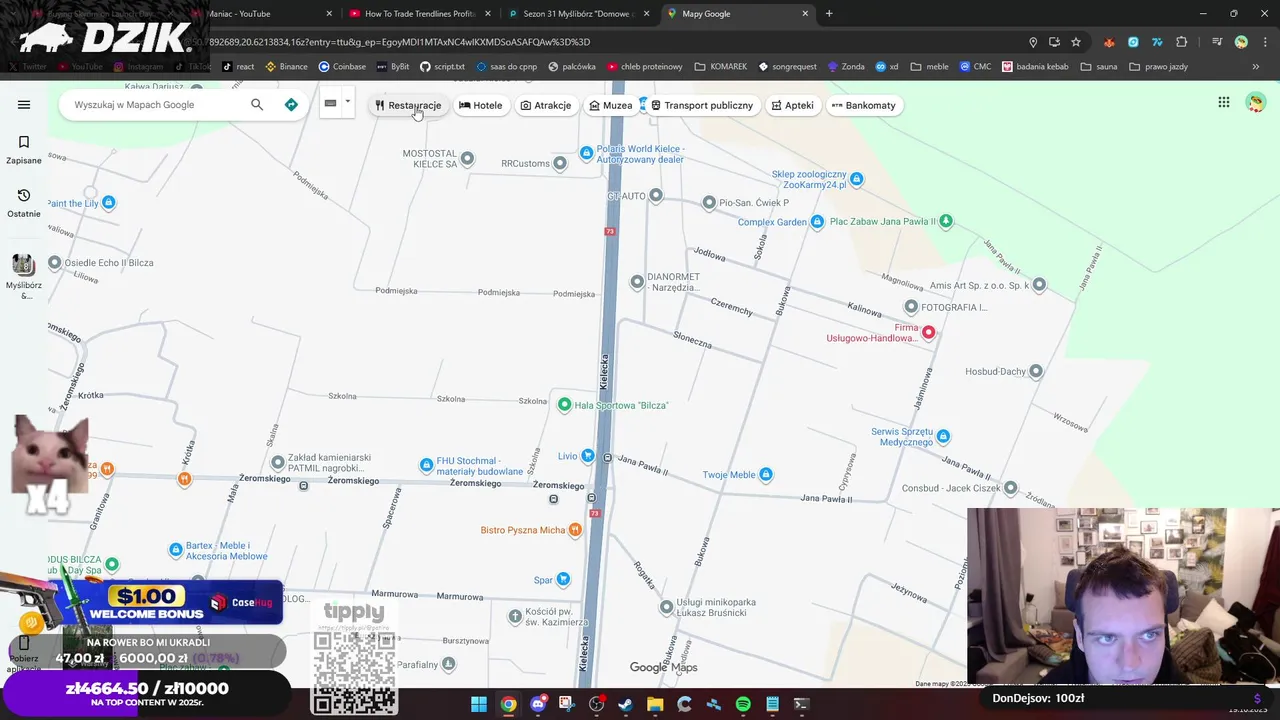Open Discord from the taskbar
1280x720 pixels.
[x=538, y=704]
